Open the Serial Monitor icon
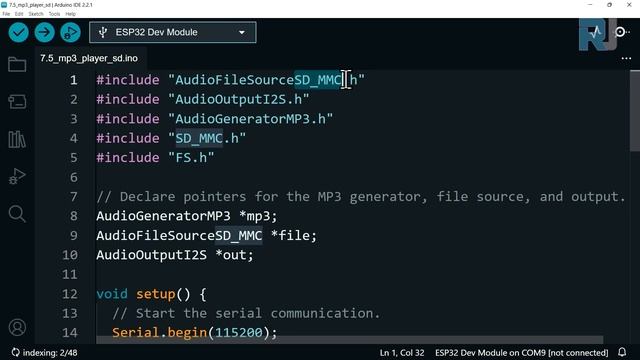Screen dimensions: 640x360 [621, 32]
